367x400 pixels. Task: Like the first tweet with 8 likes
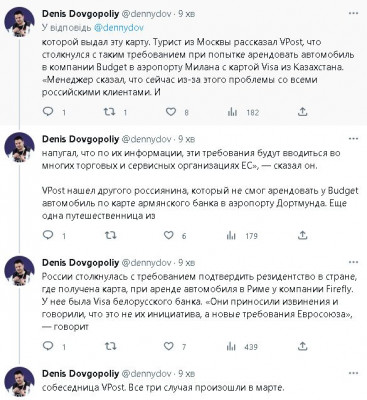click(x=171, y=112)
